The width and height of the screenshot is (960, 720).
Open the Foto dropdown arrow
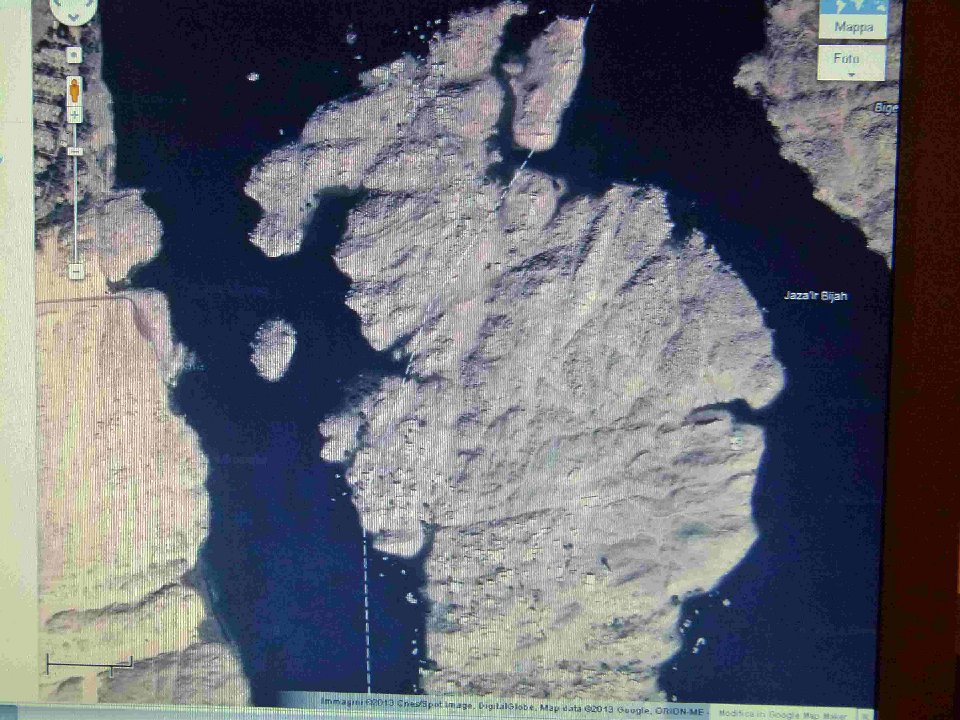pyautogui.click(x=850, y=75)
